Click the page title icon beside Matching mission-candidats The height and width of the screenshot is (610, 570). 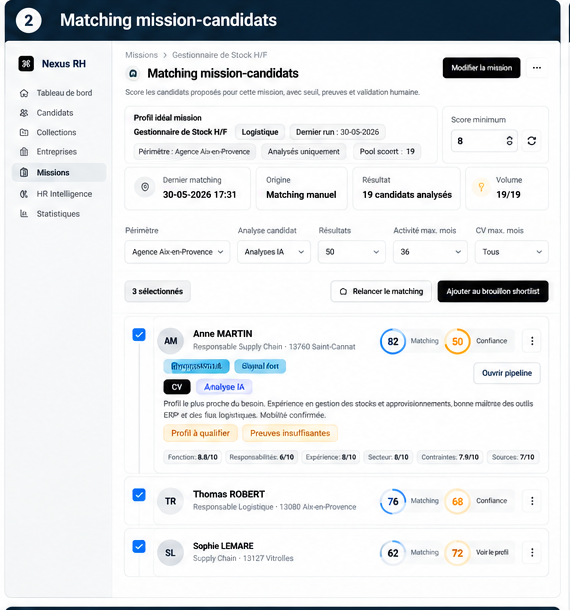point(133,73)
